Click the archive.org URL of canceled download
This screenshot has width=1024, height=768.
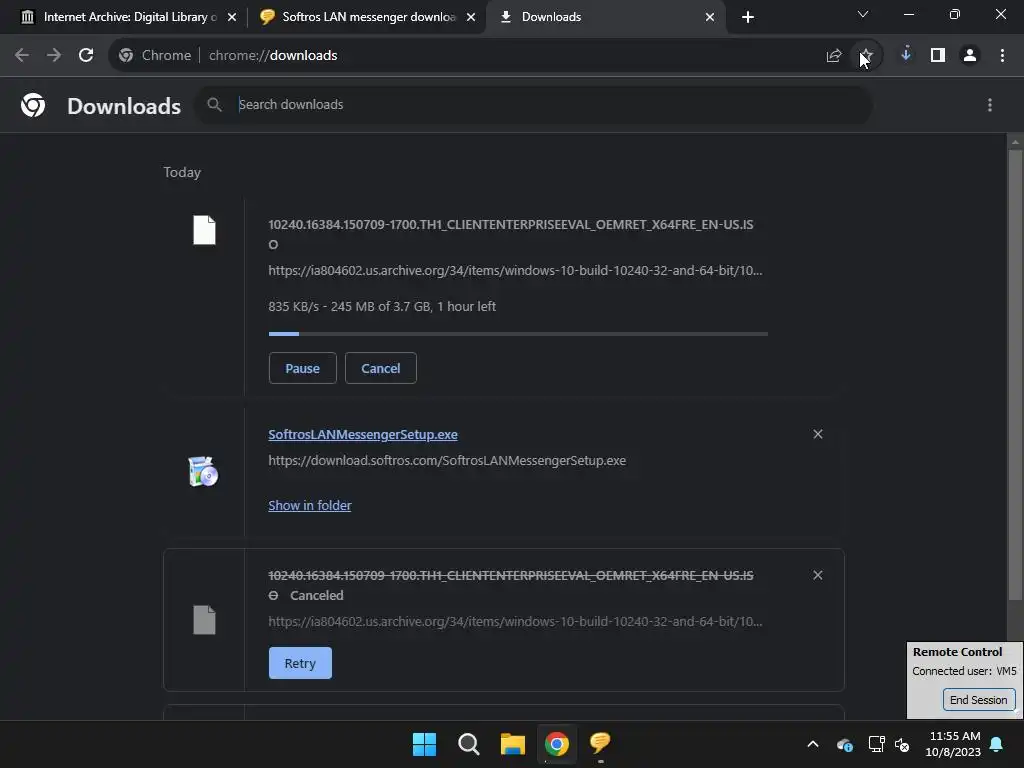click(x=515, y=622)
